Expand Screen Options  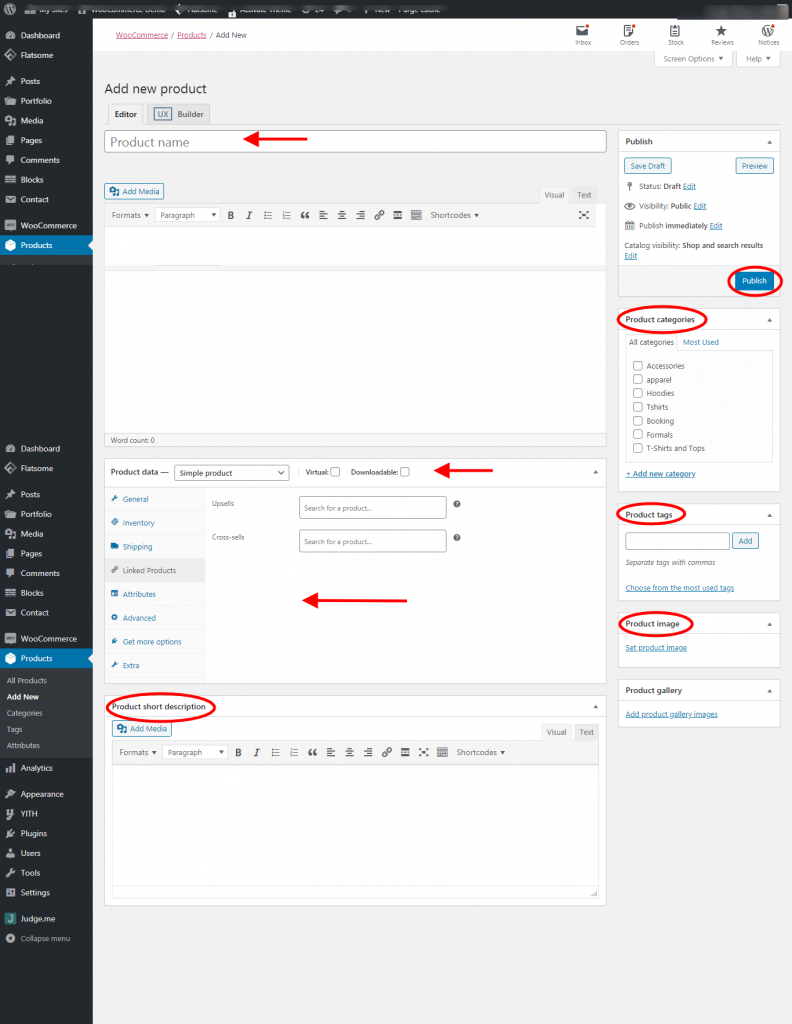693,59
